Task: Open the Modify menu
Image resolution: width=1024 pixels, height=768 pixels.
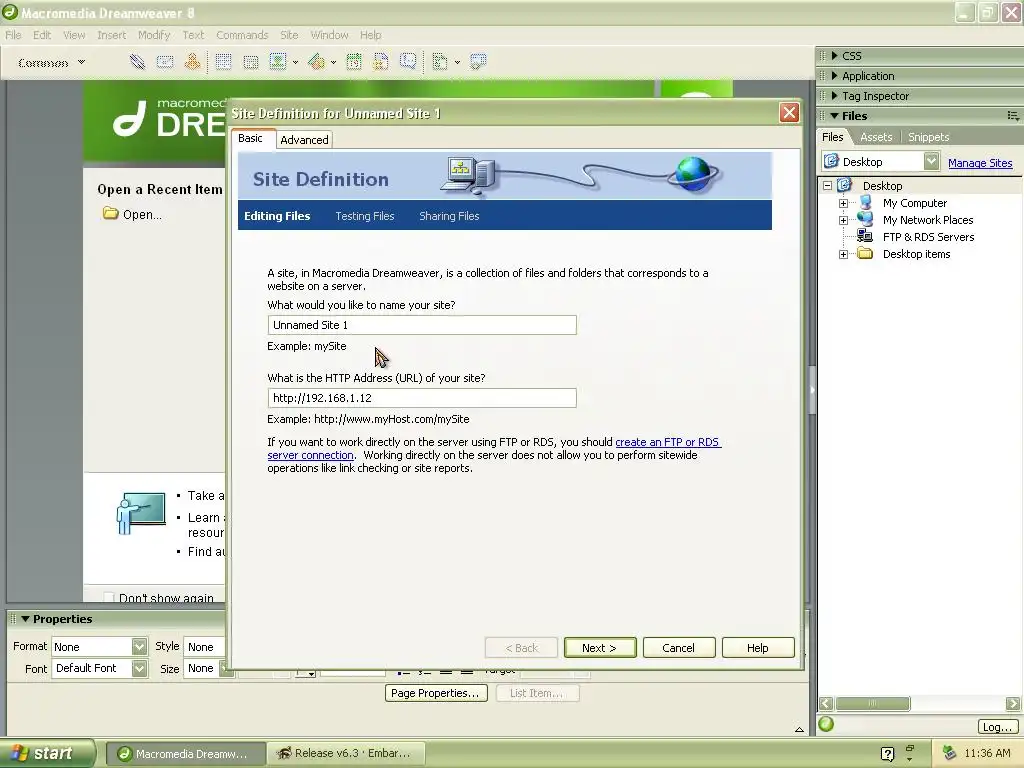Action: coord(153,35)
